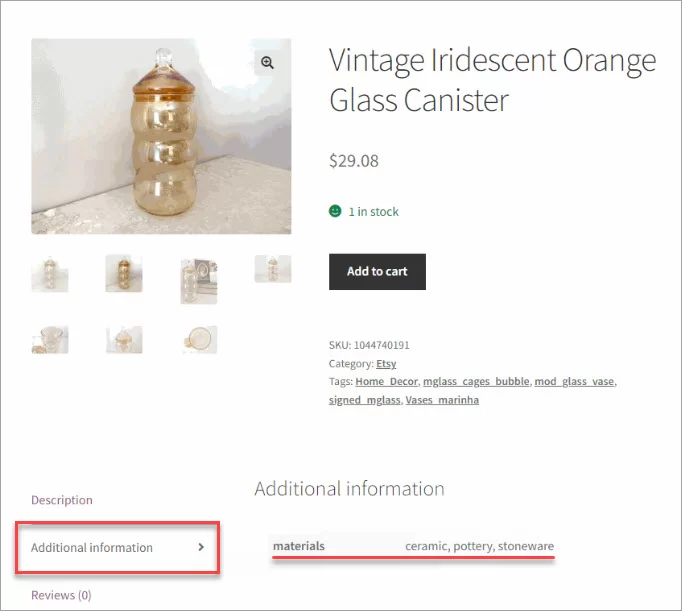
Task: Click the Add to cart button
Action: click(x=377, y=271)
